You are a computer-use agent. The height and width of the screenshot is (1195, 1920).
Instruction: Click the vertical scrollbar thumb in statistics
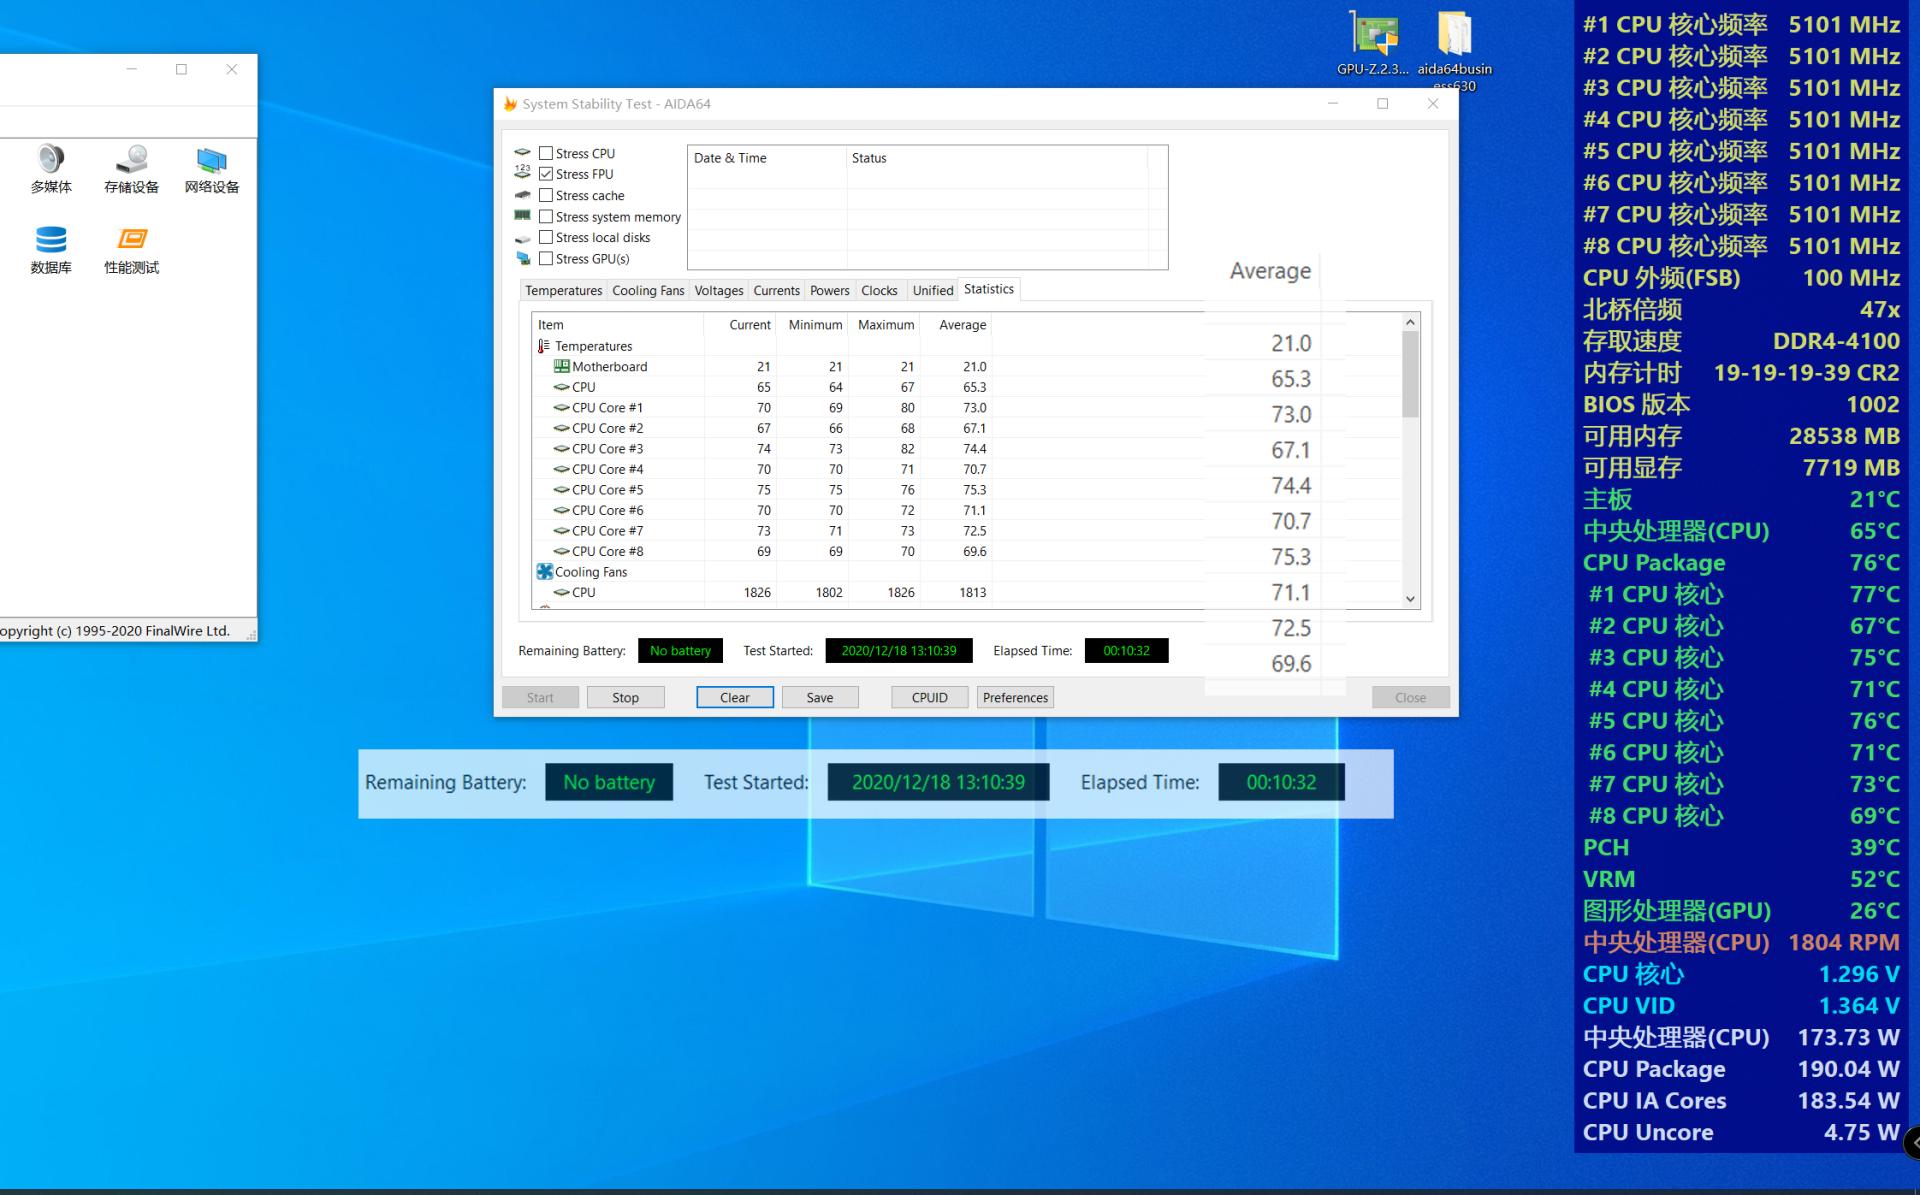1410,375
